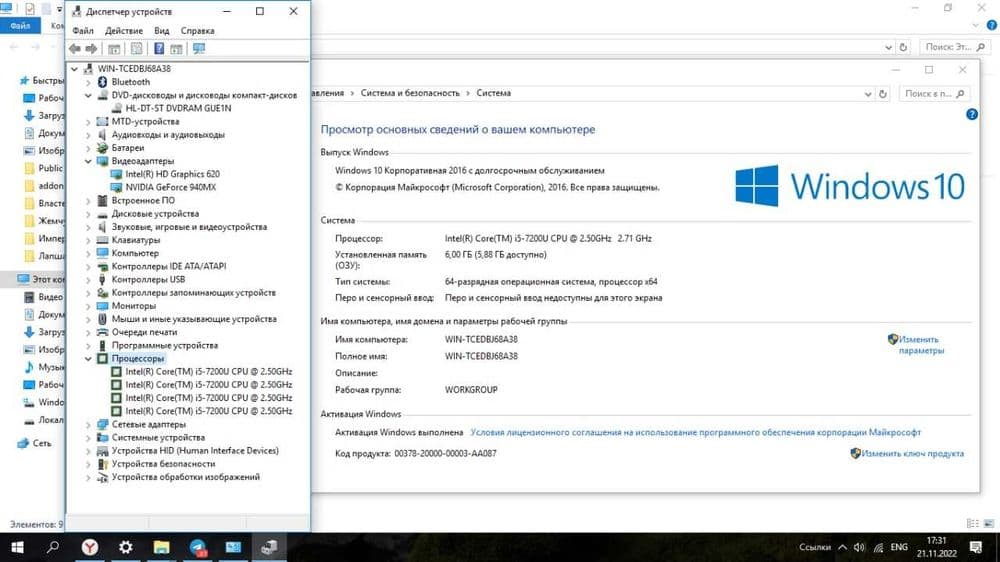Image resolution: width=1000 pixels, height=562 pixels.
Task: Select Дисковые устройства in device tree
Action: (x=155, y=214)
